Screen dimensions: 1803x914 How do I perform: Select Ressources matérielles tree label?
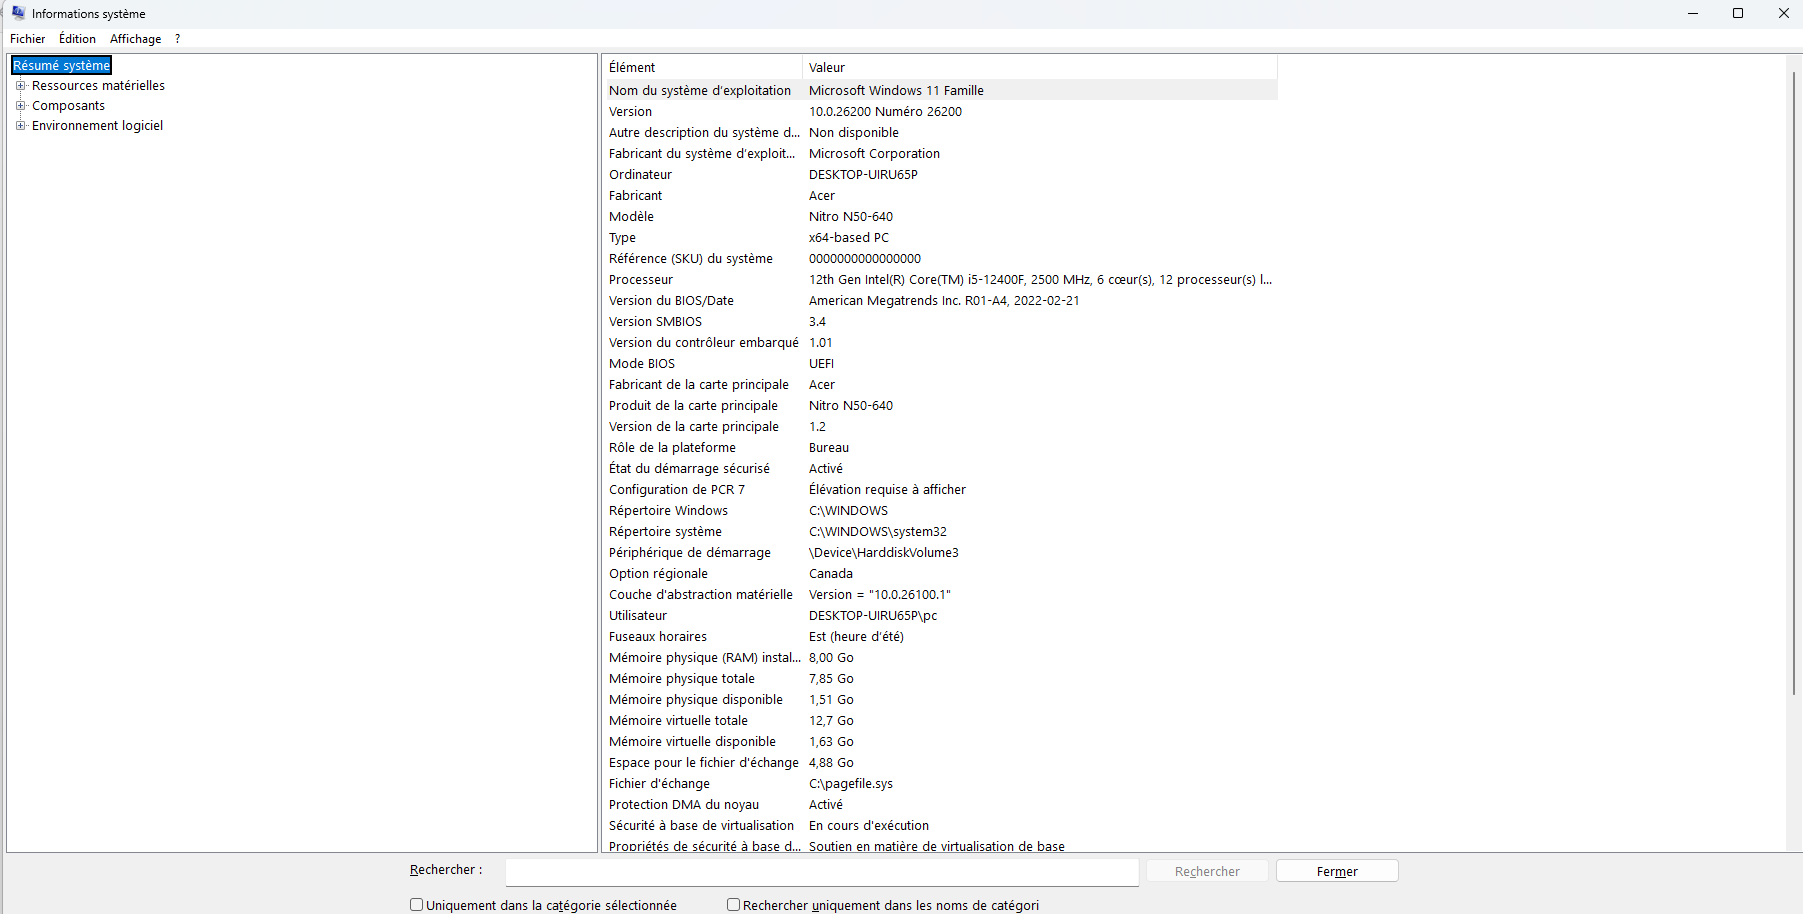pos(98,85)
